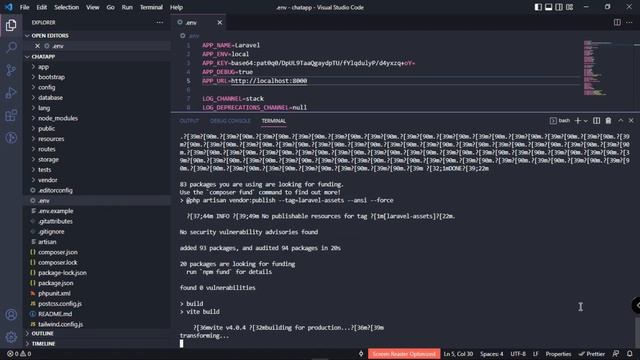Expand the bootstrap folder
The width and height of the screenshot is (640, 360).
[97, 77]
